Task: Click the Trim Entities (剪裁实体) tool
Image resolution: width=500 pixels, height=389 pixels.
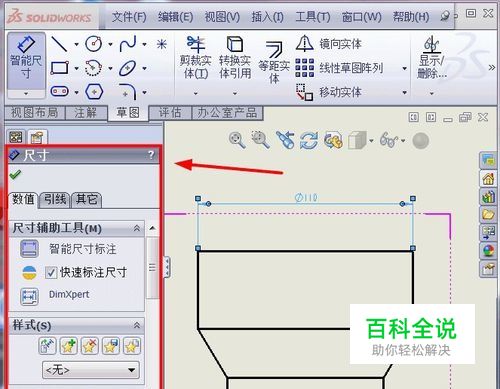Action: tap(196, 58)
